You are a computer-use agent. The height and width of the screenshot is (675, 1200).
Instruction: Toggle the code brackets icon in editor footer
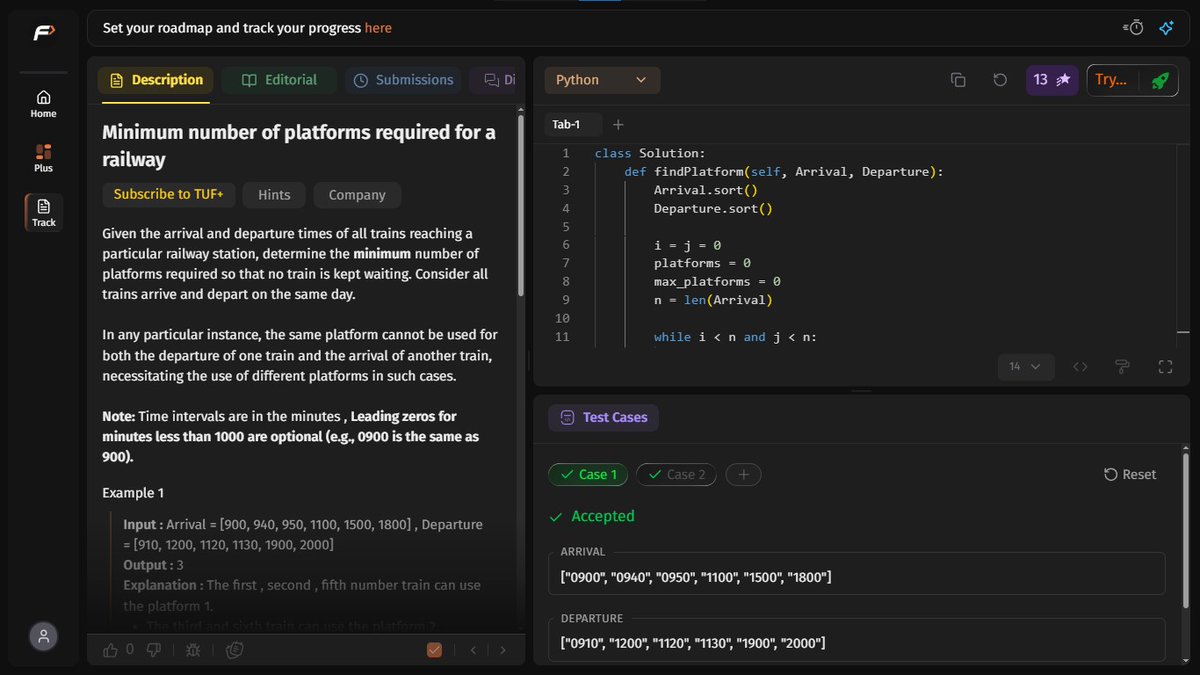click(x=1080, y=367)
